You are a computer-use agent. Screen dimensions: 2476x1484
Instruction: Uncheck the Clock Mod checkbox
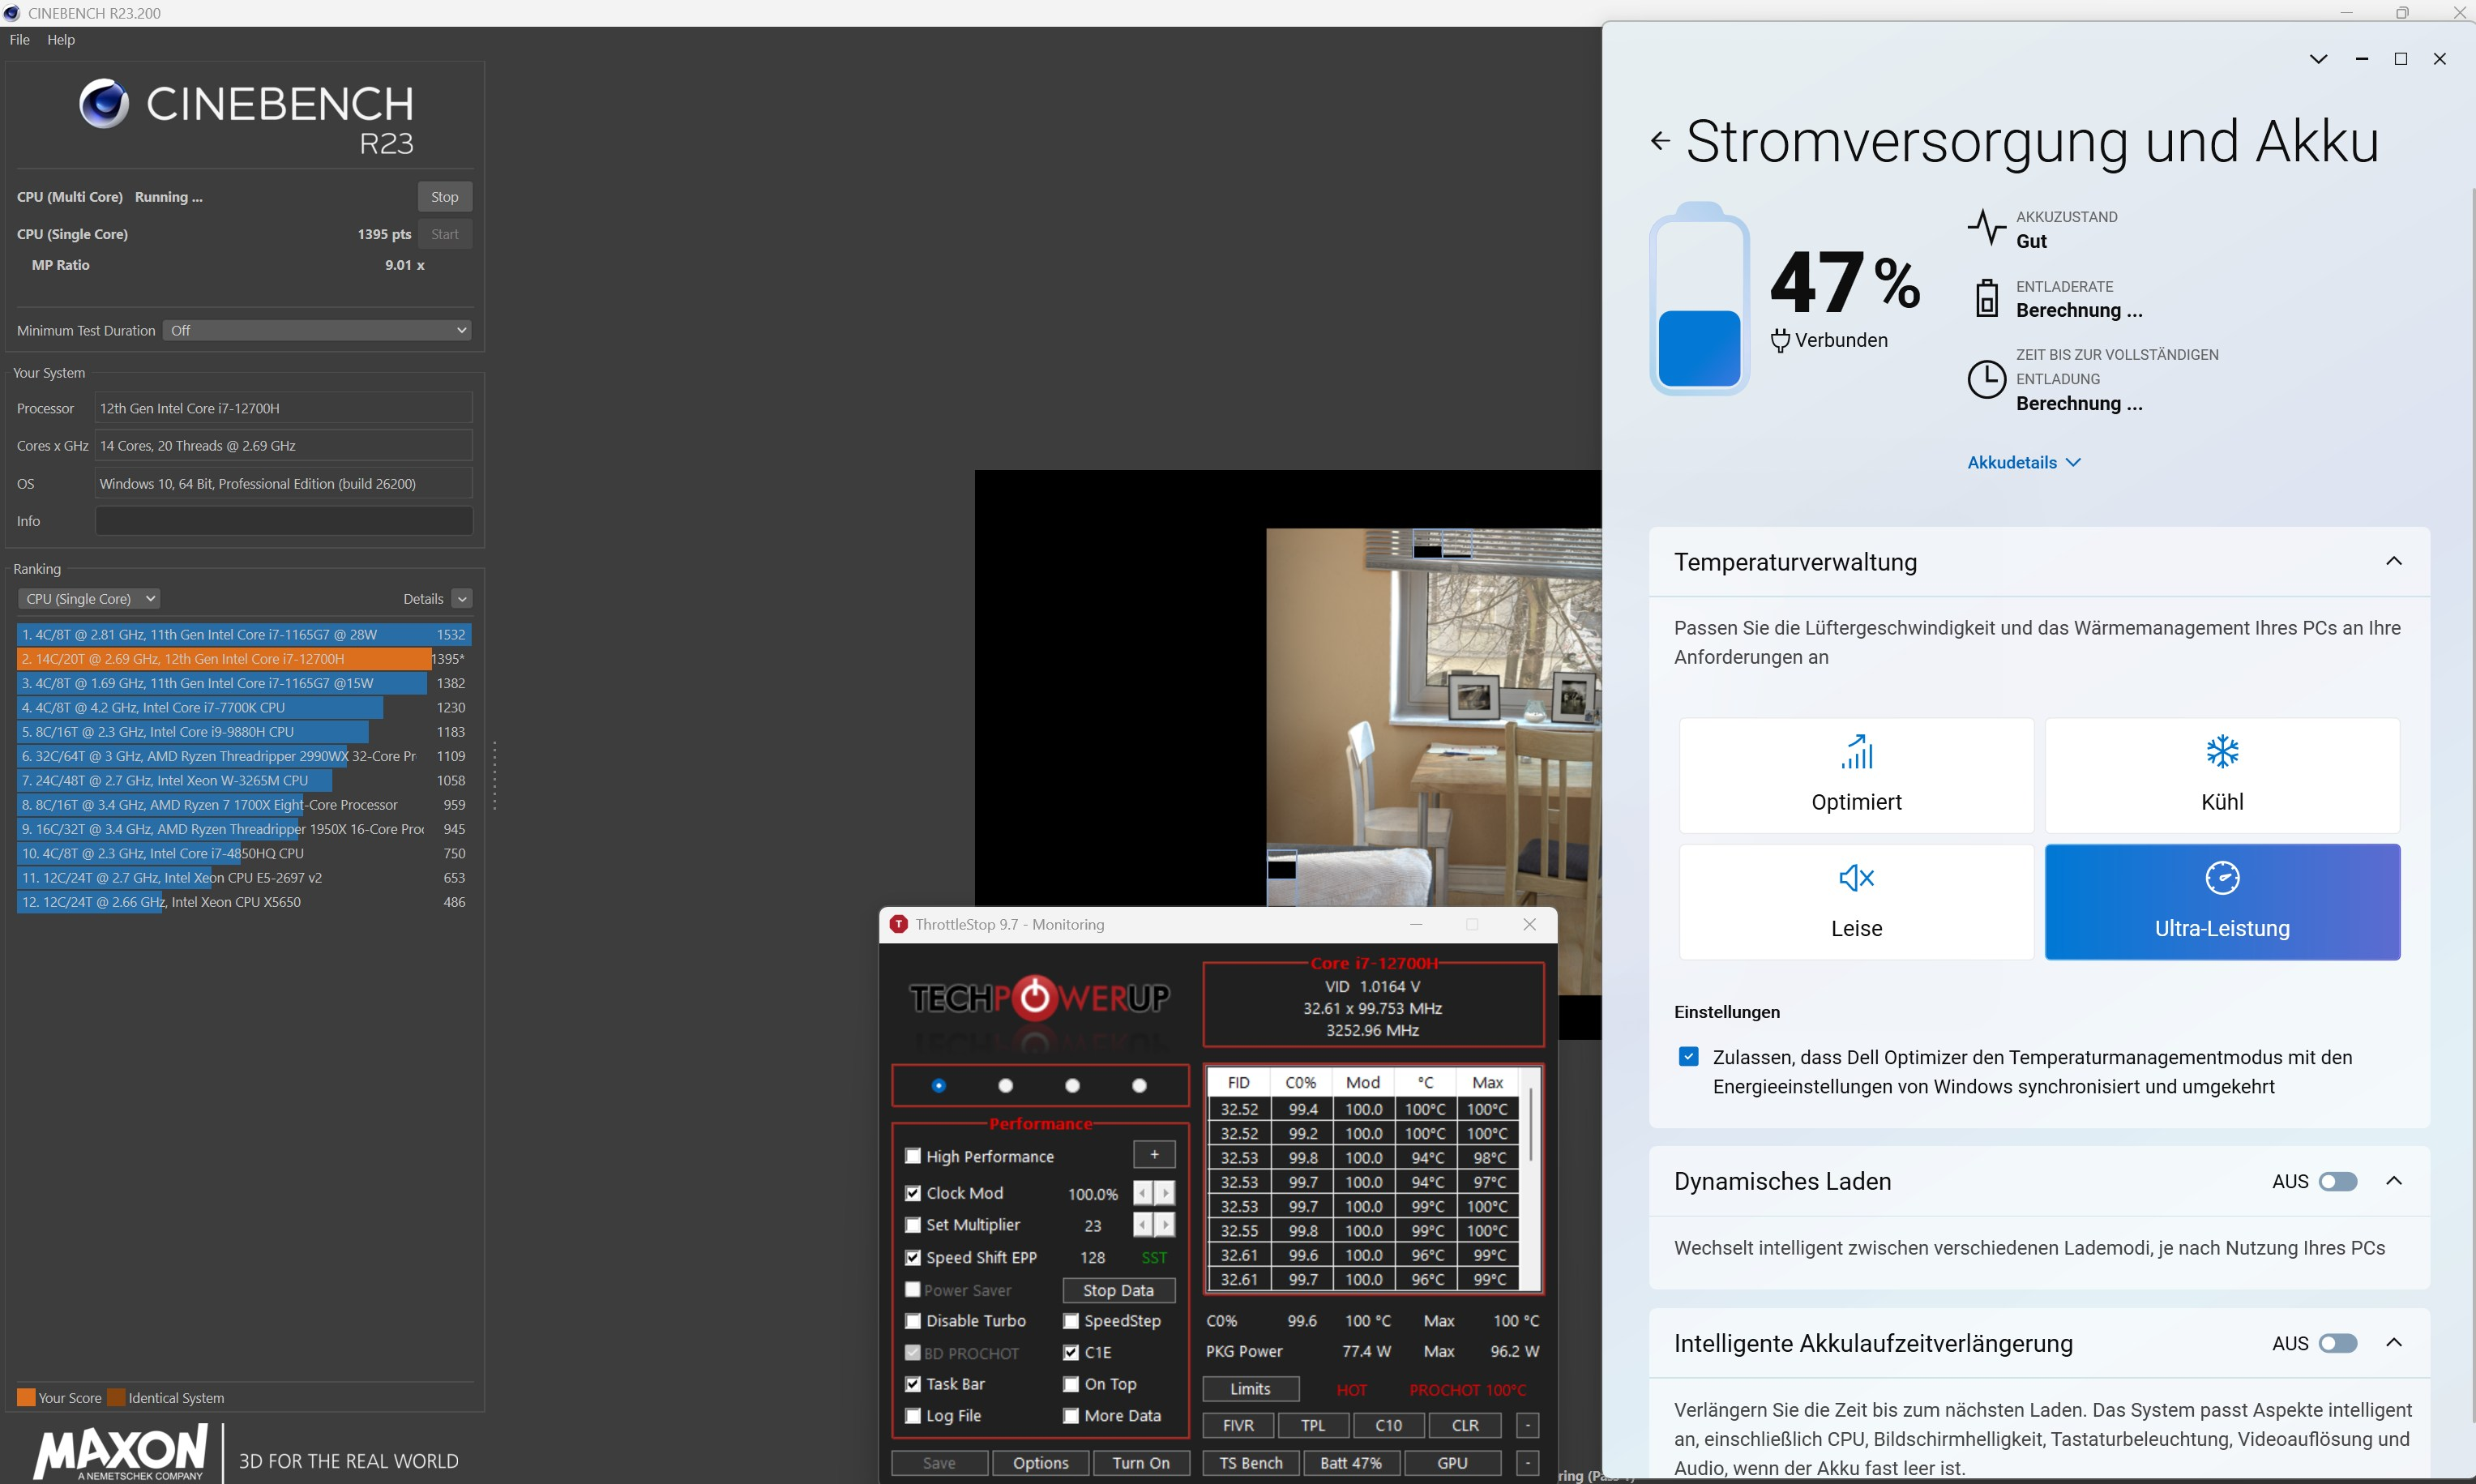(912, 1193)
